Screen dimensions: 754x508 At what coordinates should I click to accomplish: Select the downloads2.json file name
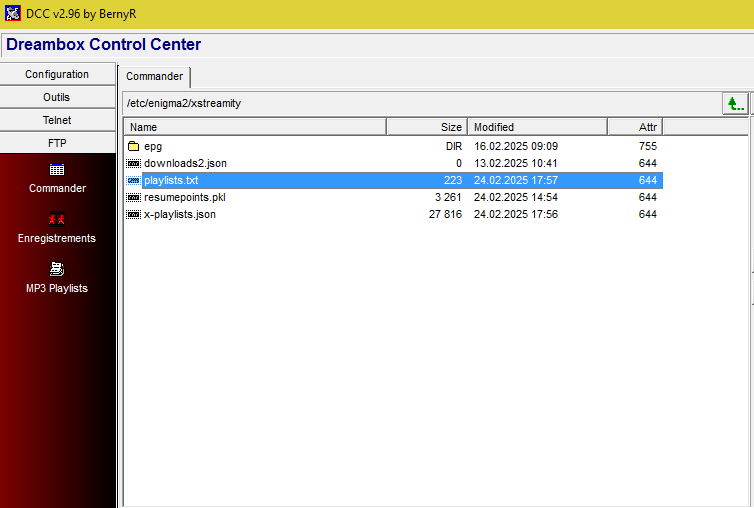pos(185,163)
